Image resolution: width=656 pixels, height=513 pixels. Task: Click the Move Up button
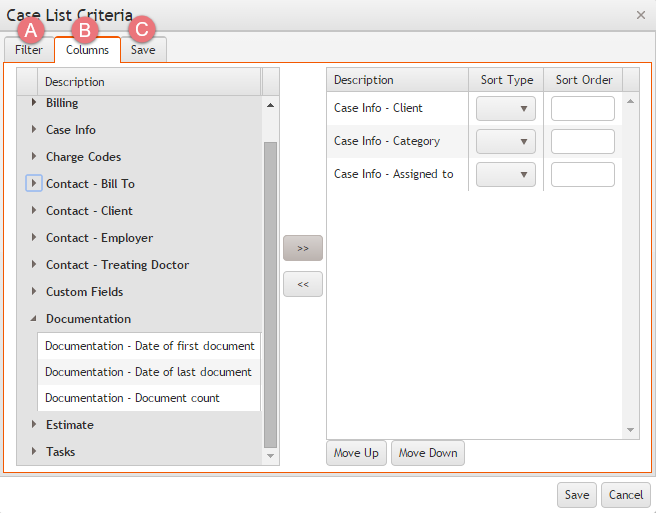click(356, 453)
